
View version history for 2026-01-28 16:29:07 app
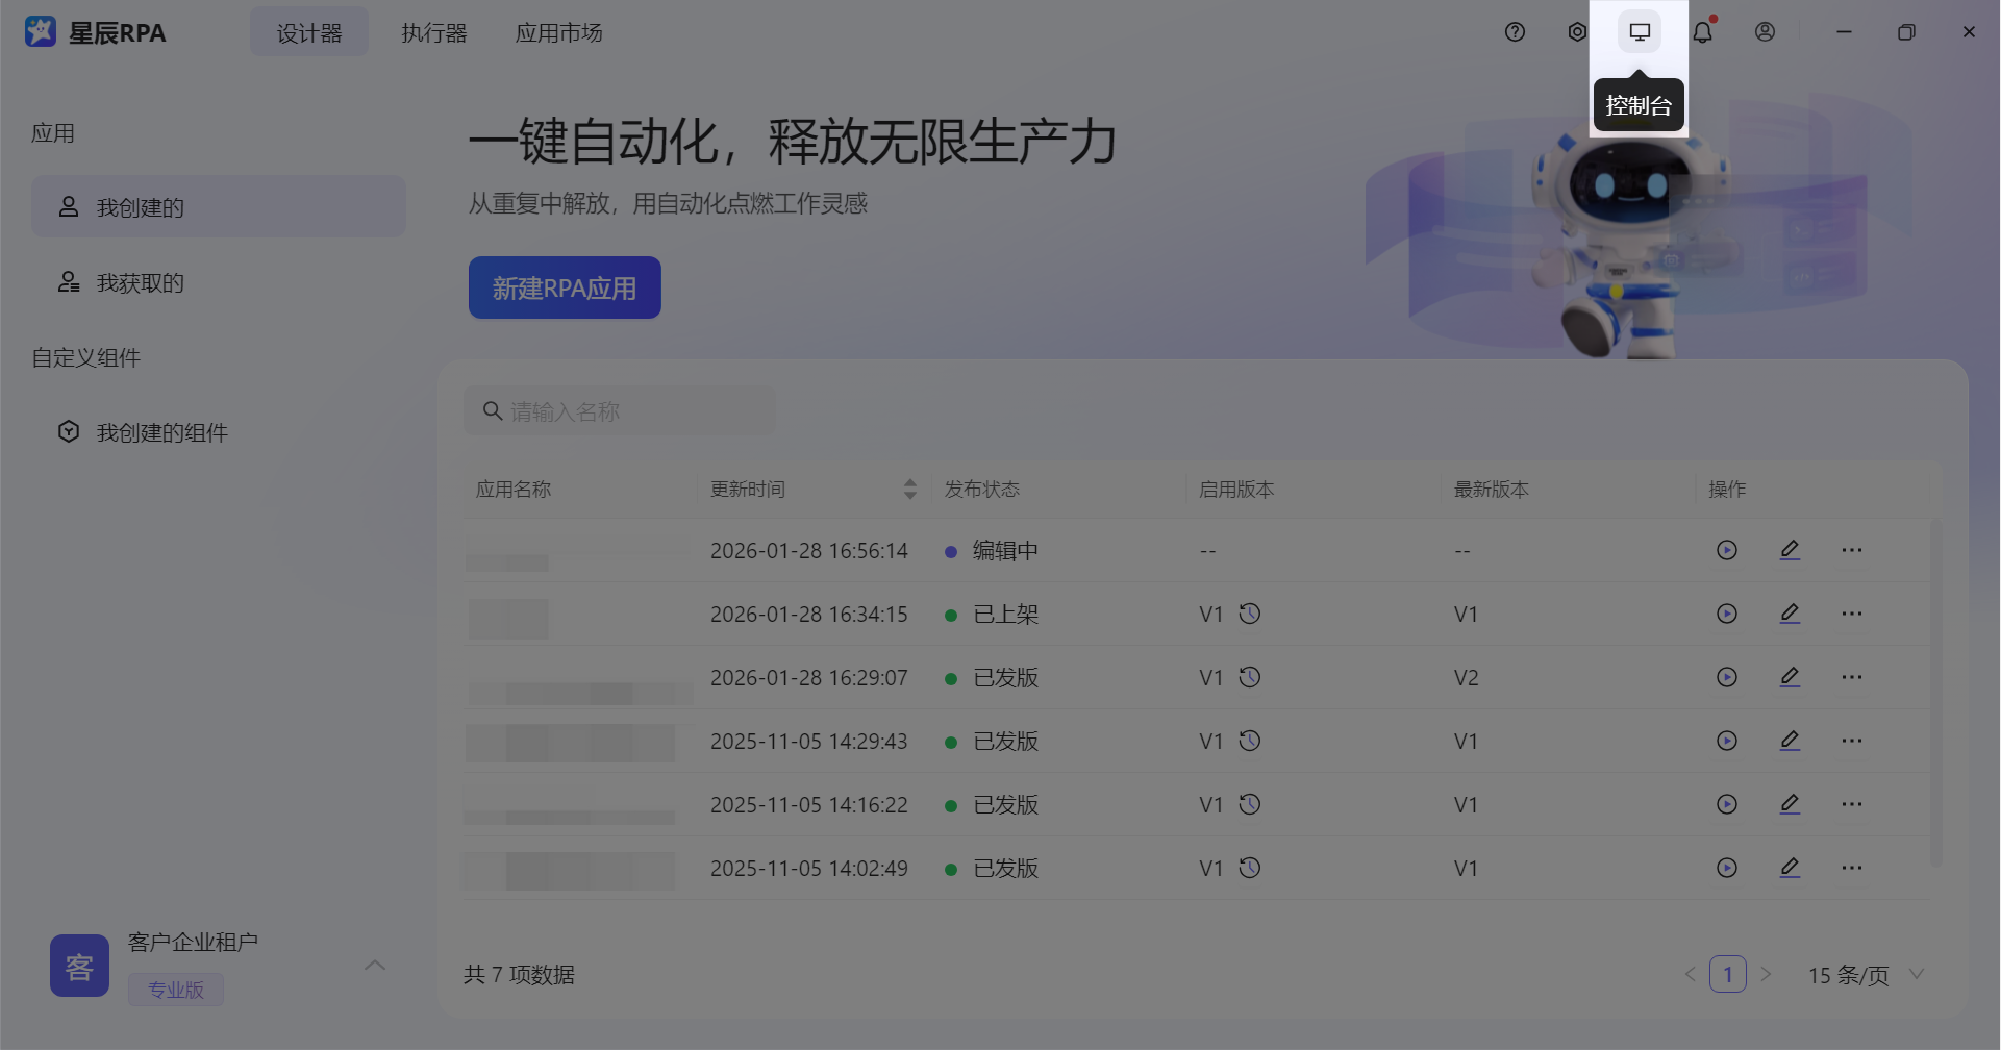click(x=1250, y=677)
